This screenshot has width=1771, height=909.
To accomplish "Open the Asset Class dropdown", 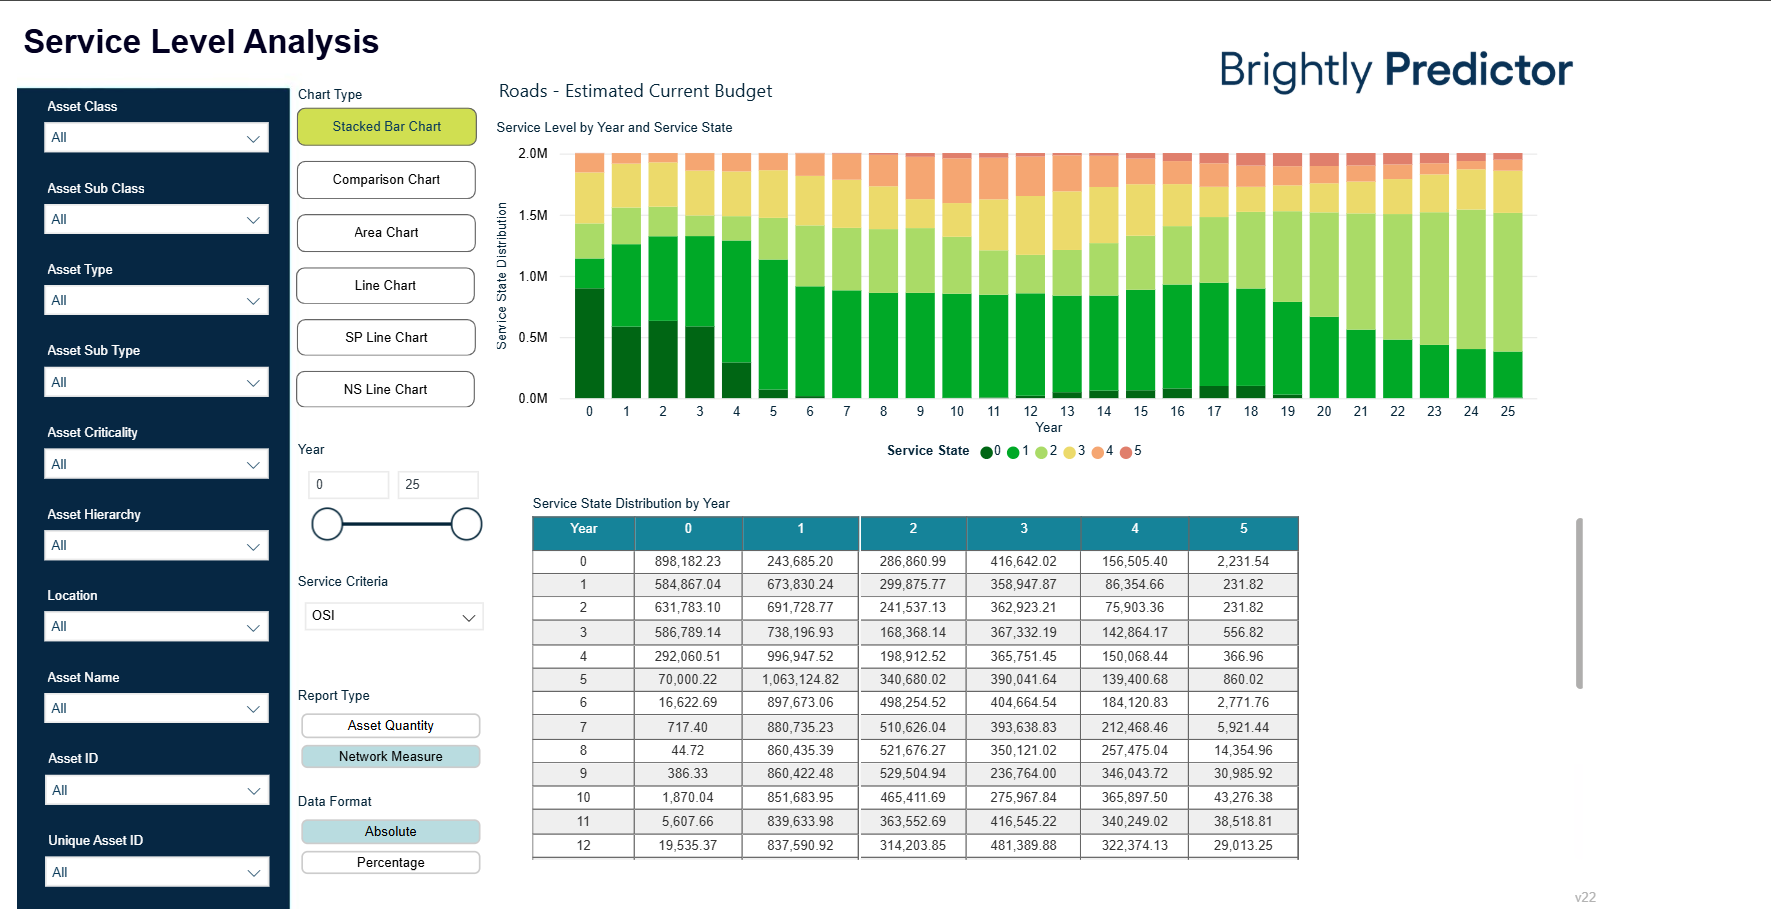I will click(x=156, y=138).
